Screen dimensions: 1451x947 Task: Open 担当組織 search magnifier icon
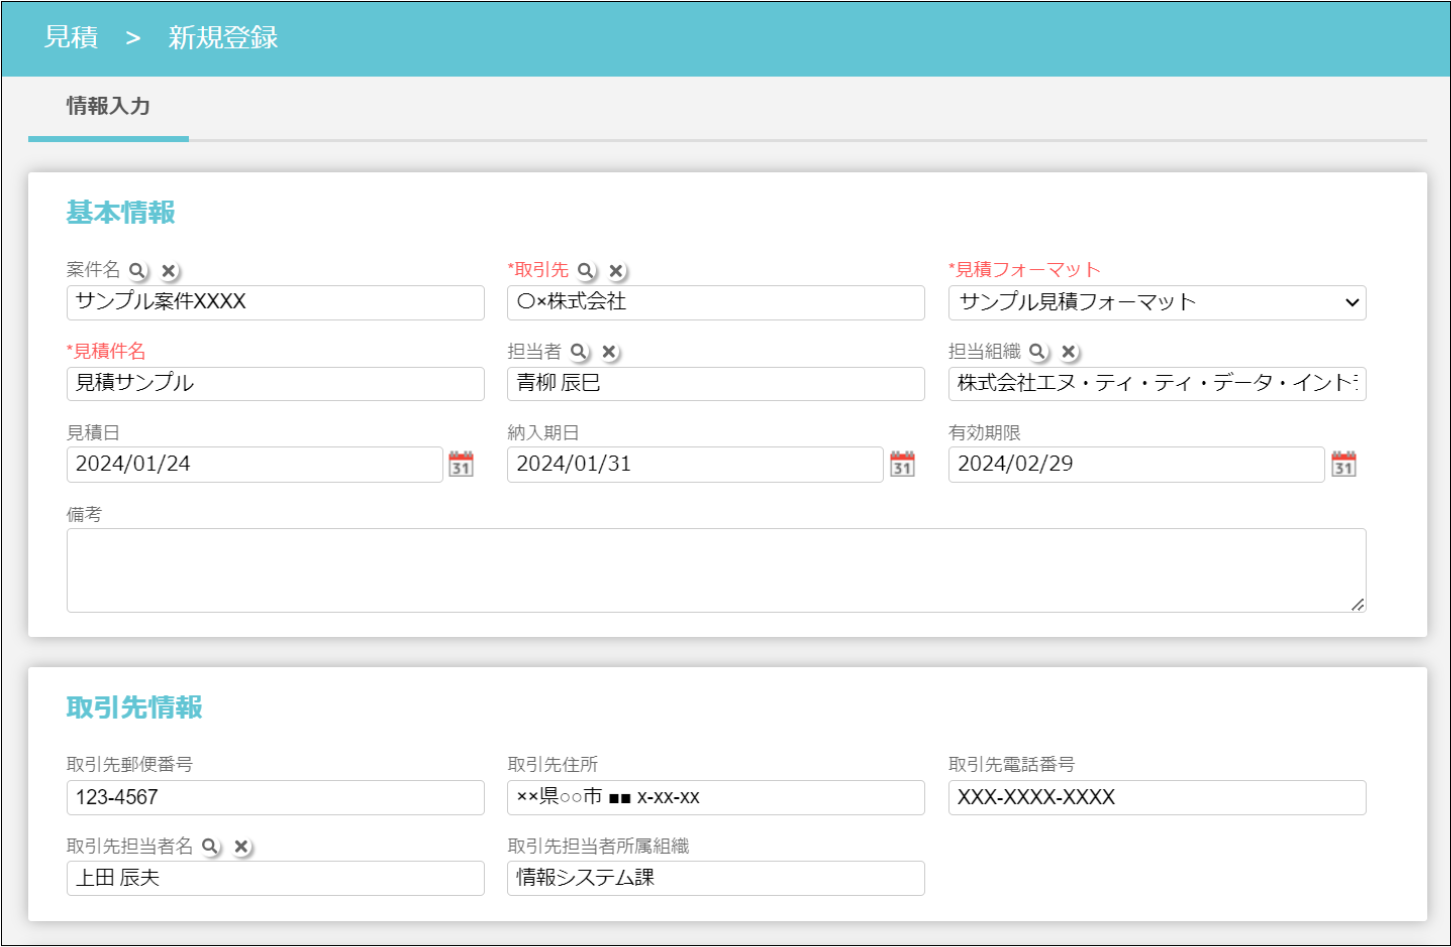1038,352
